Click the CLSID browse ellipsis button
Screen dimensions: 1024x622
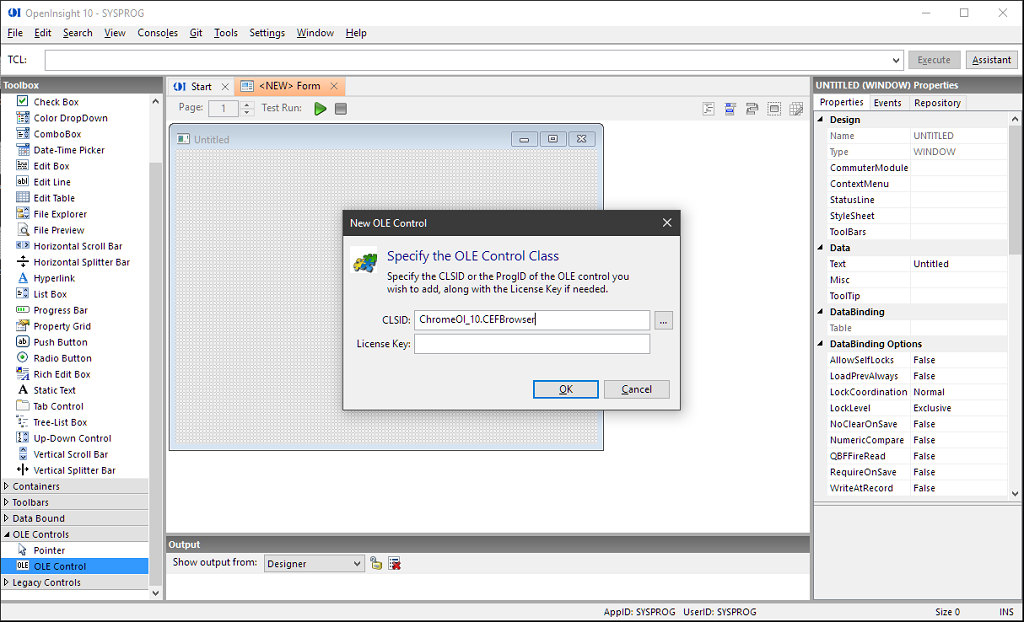664,320
